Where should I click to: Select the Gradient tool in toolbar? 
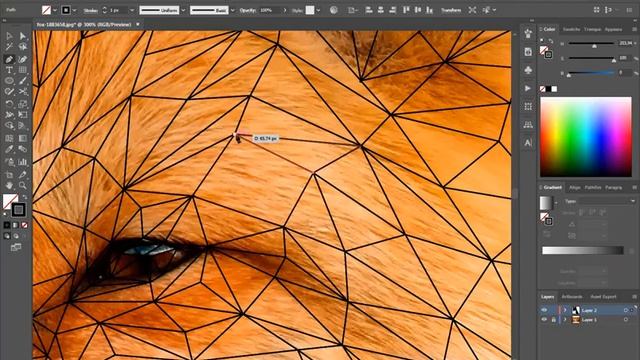[23, 138]
